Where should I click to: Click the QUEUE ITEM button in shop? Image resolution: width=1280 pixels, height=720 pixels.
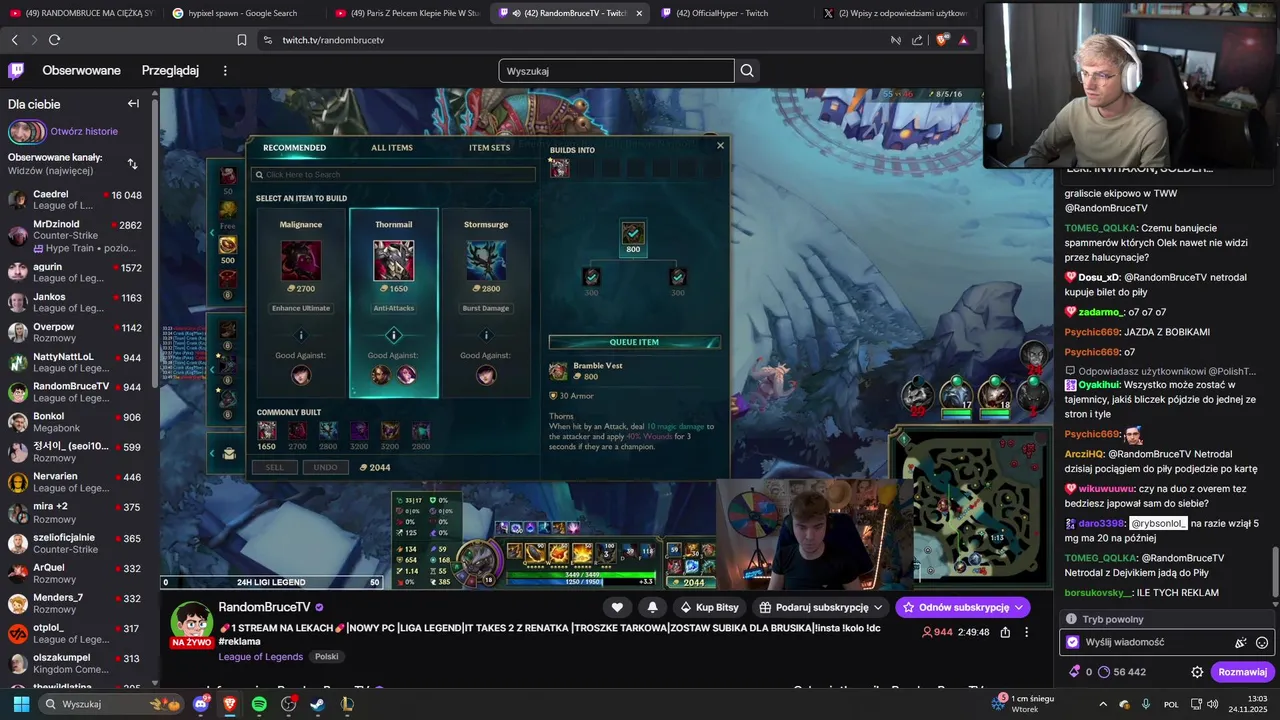pos(634,342)
